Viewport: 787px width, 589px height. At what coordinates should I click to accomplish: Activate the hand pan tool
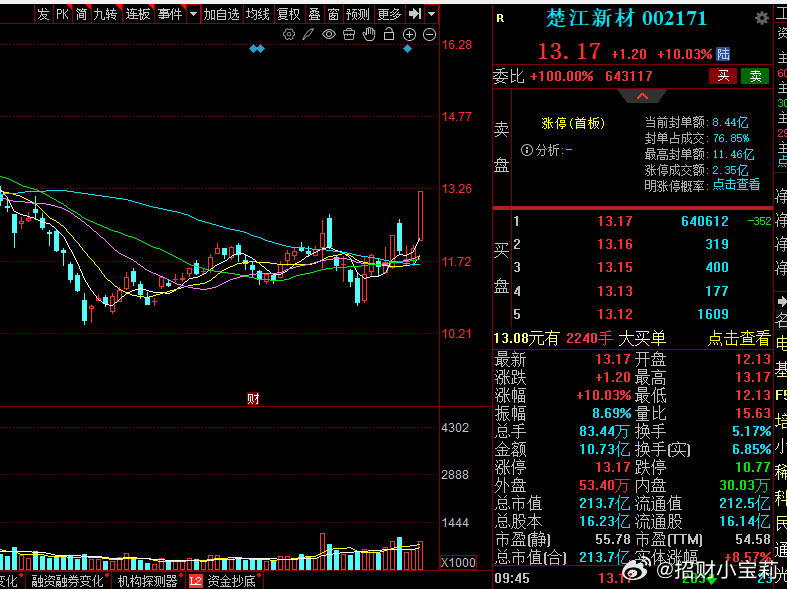[369, 35]
